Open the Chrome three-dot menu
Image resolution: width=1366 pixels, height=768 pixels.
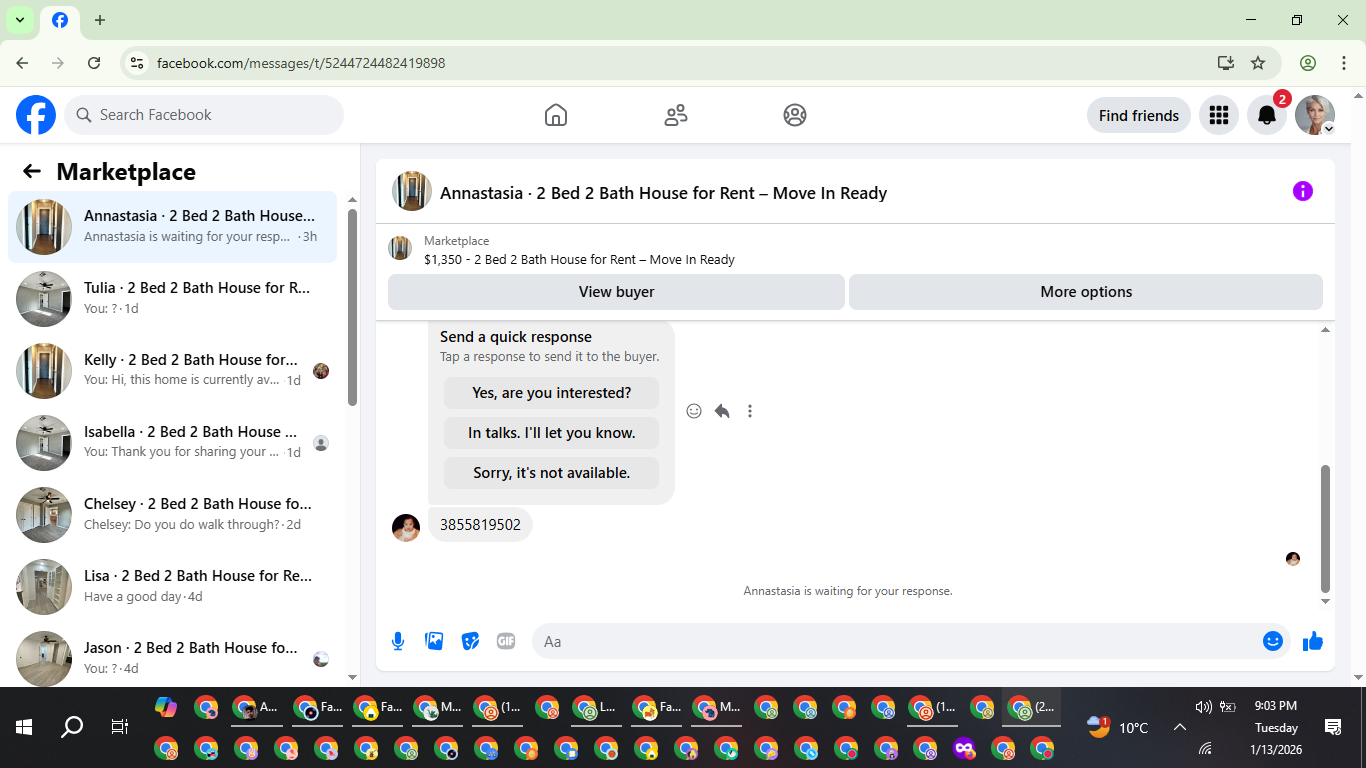coord(1344,63)
